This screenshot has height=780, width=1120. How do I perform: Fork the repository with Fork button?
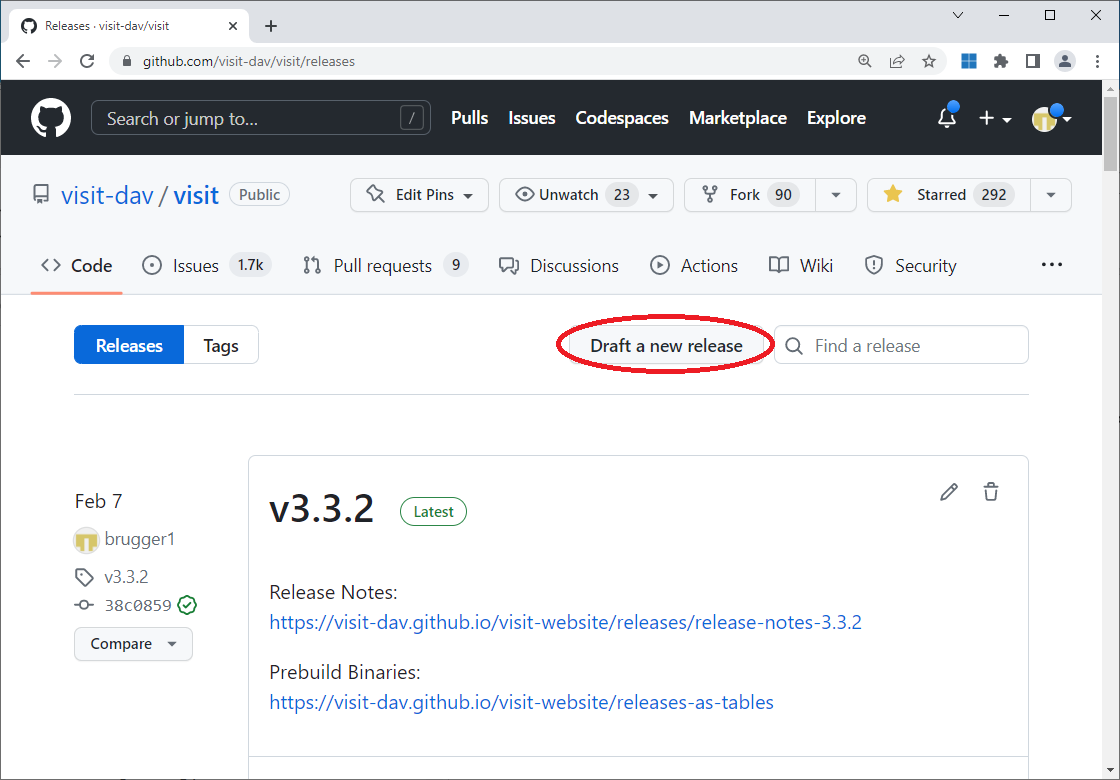tap(749, 195)
